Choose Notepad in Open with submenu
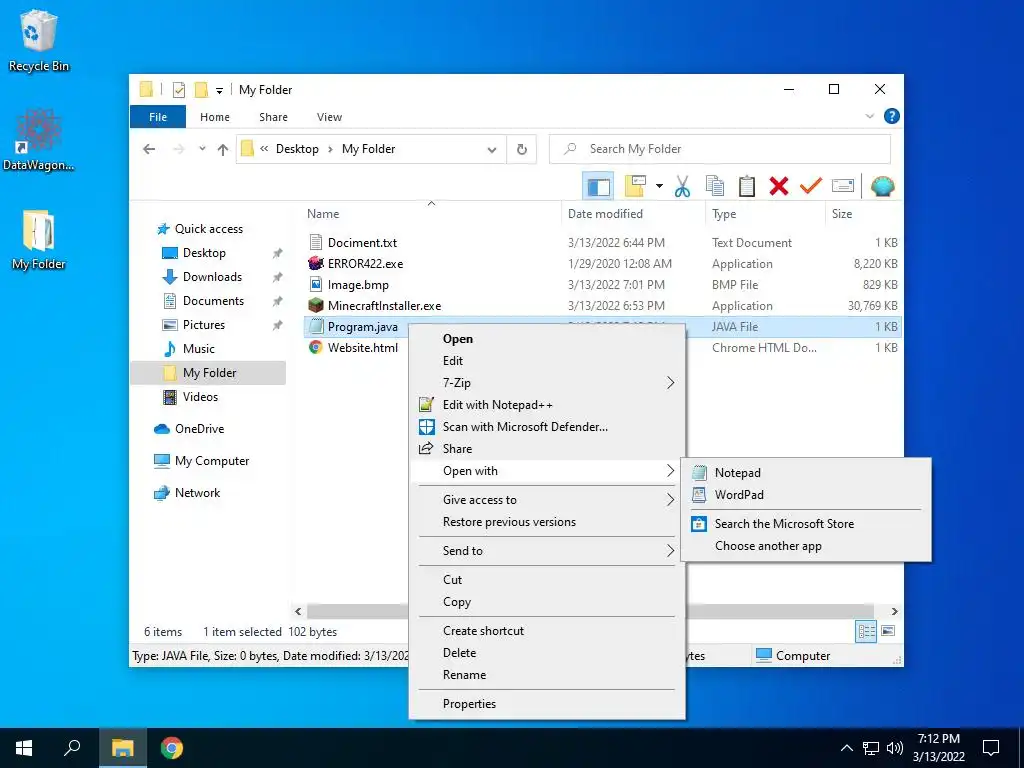This screenshot has width=1024, height=768. [806, 473]
